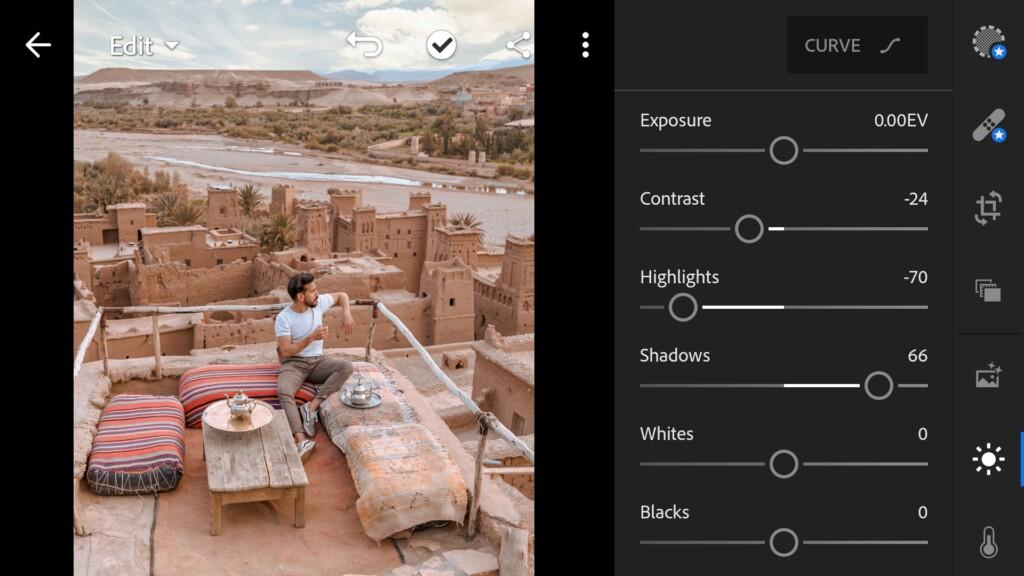This screenshot has height=576, width=1024.
Task: Open the Crop and rotate tool
Action: point(989,208)
